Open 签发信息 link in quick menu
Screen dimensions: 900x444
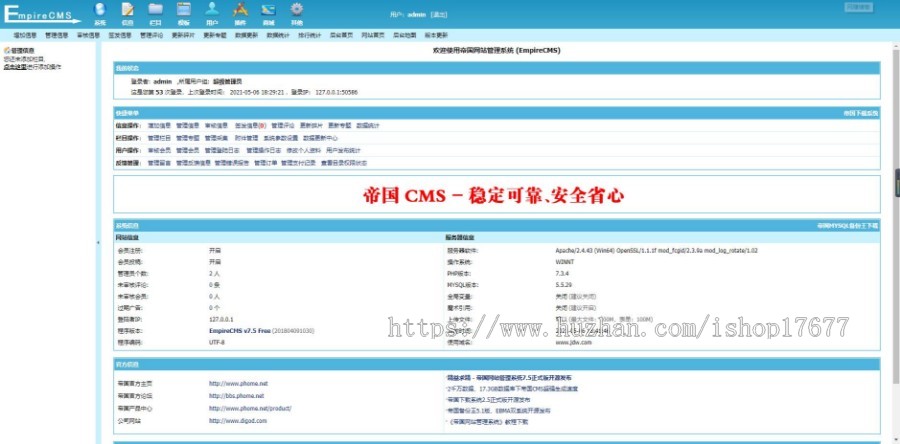point(250,126)
